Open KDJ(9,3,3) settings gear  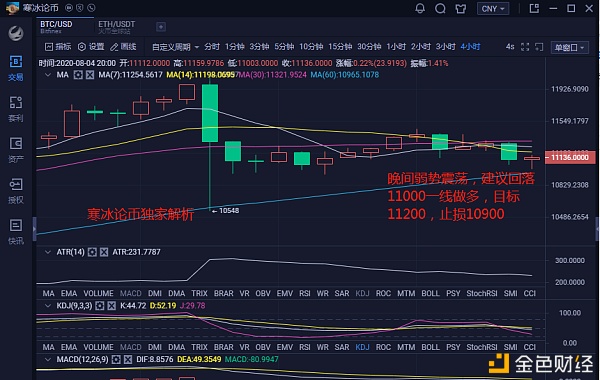coord(99,306)
